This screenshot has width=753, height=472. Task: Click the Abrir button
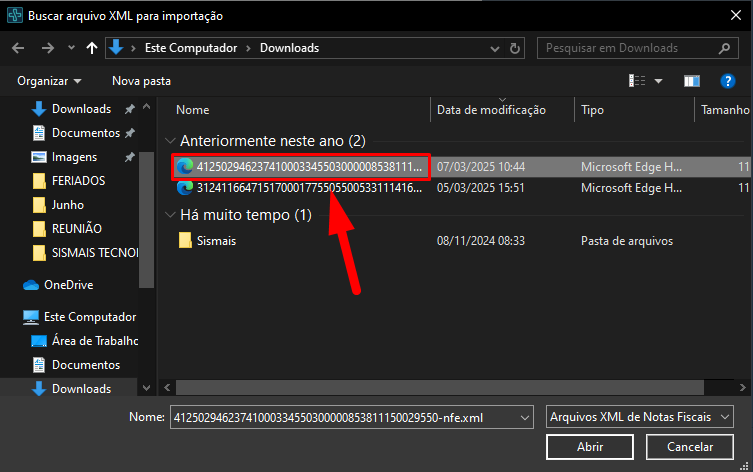pyautogui.click(x=590, y=447)
